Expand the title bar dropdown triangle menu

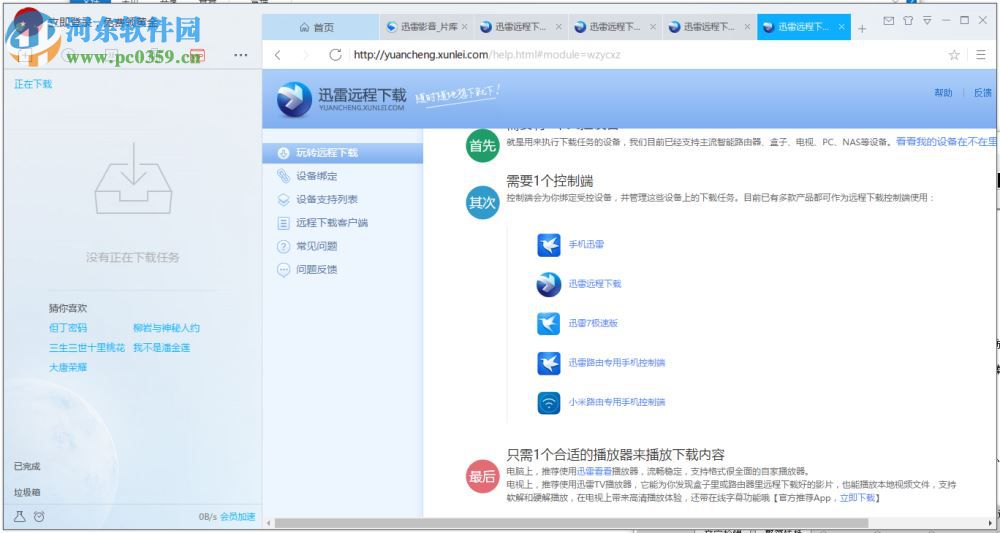[x=927, y=21]
